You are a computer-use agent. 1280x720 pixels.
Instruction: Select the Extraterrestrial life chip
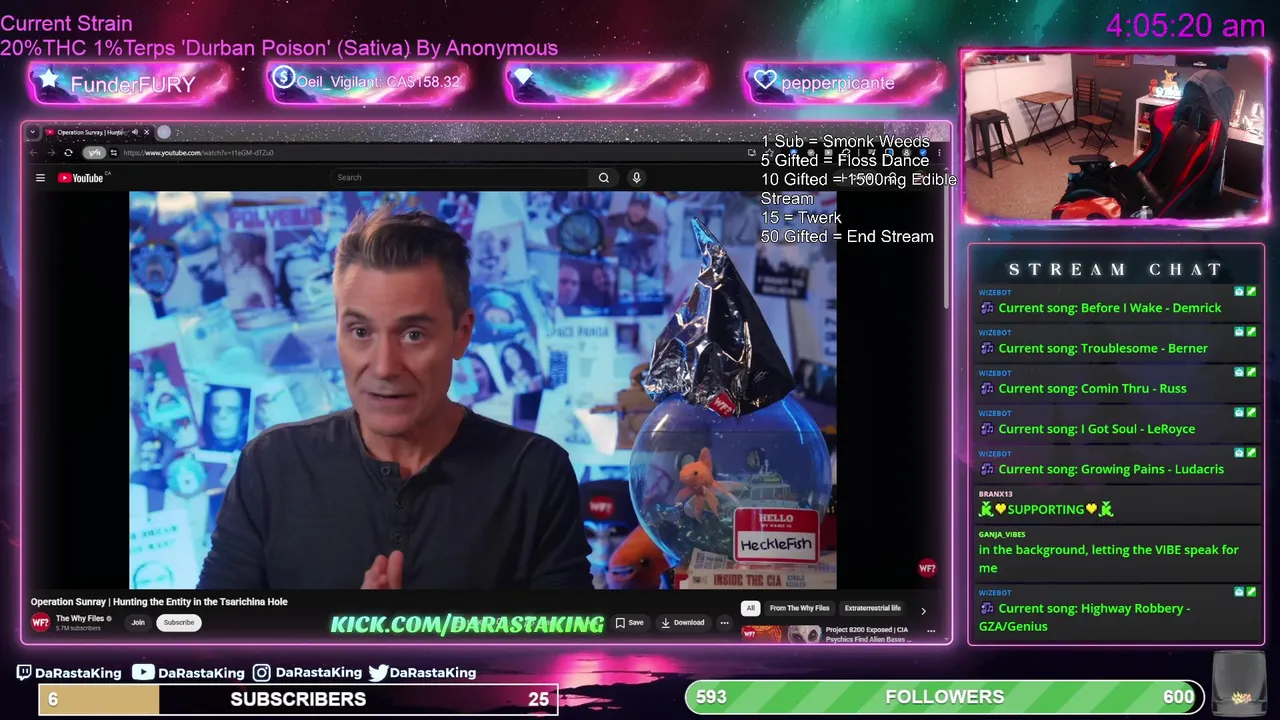coord(873,608)
